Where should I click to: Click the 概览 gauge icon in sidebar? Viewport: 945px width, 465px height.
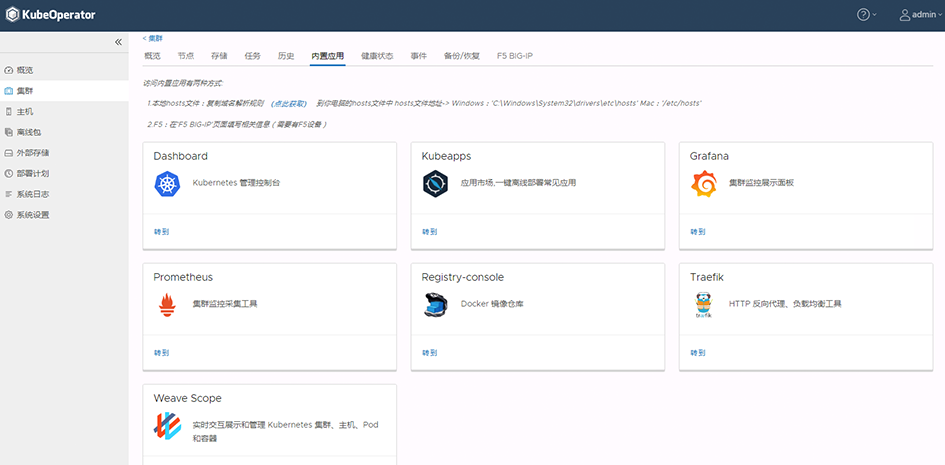(8, 70)
